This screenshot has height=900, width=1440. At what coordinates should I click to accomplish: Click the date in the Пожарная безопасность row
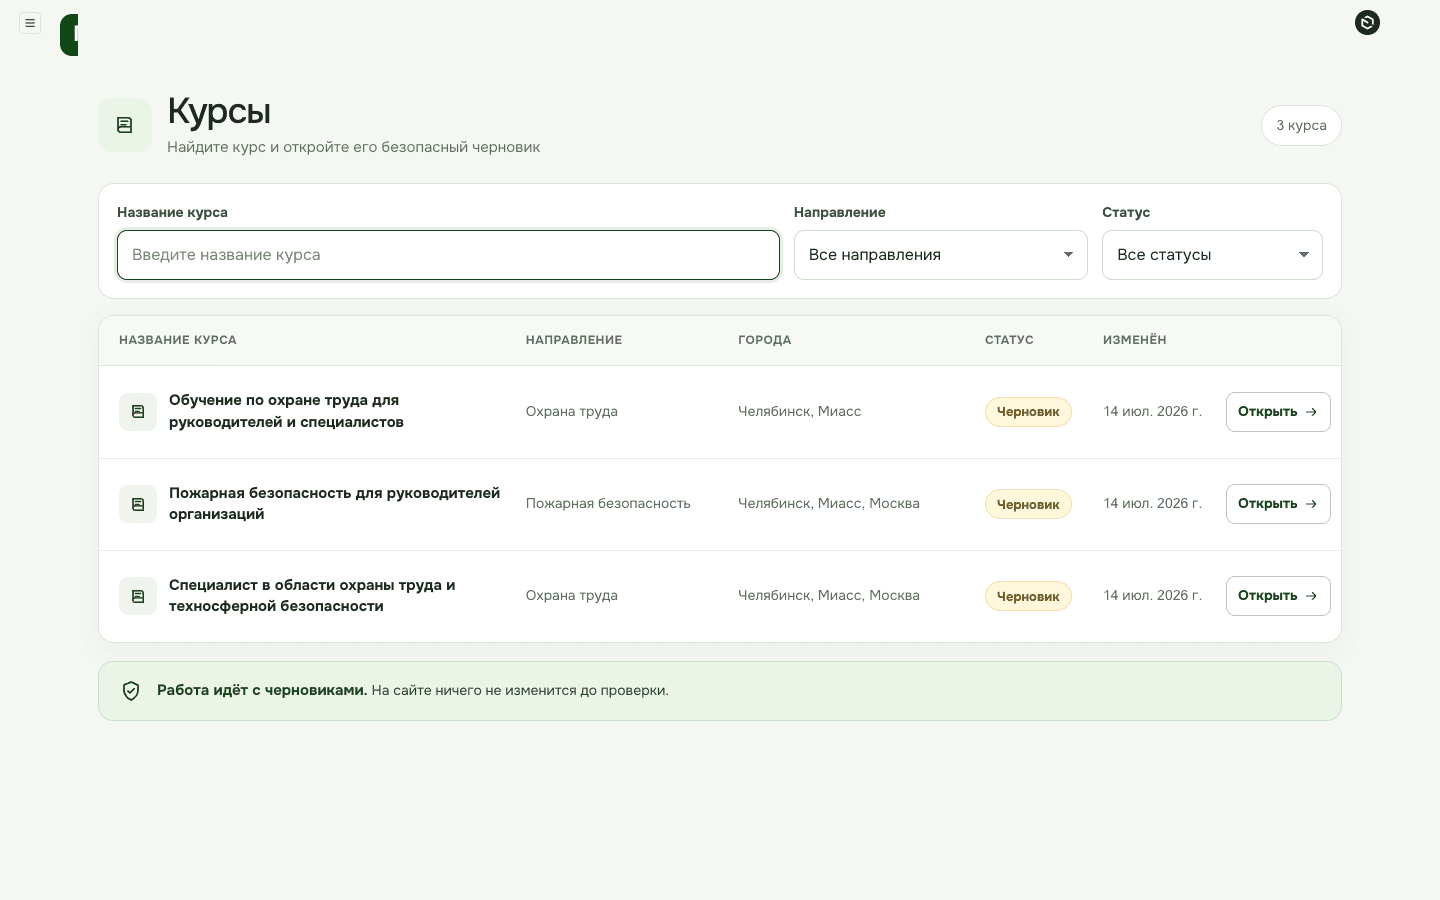point(1152,503)
